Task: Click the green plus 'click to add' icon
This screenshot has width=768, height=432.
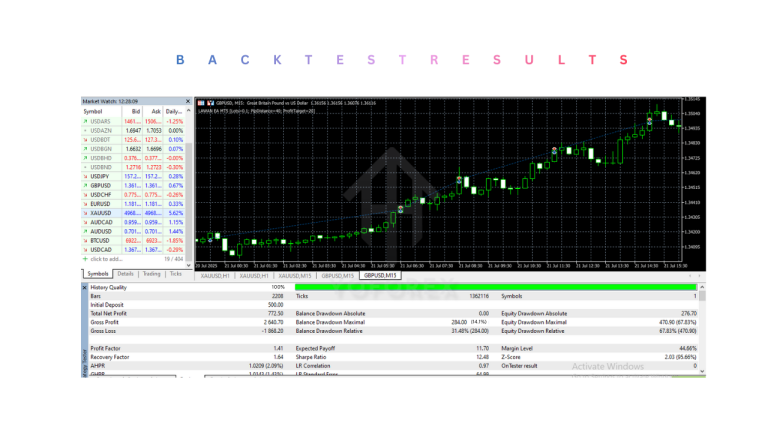Action: pos(85,258)
